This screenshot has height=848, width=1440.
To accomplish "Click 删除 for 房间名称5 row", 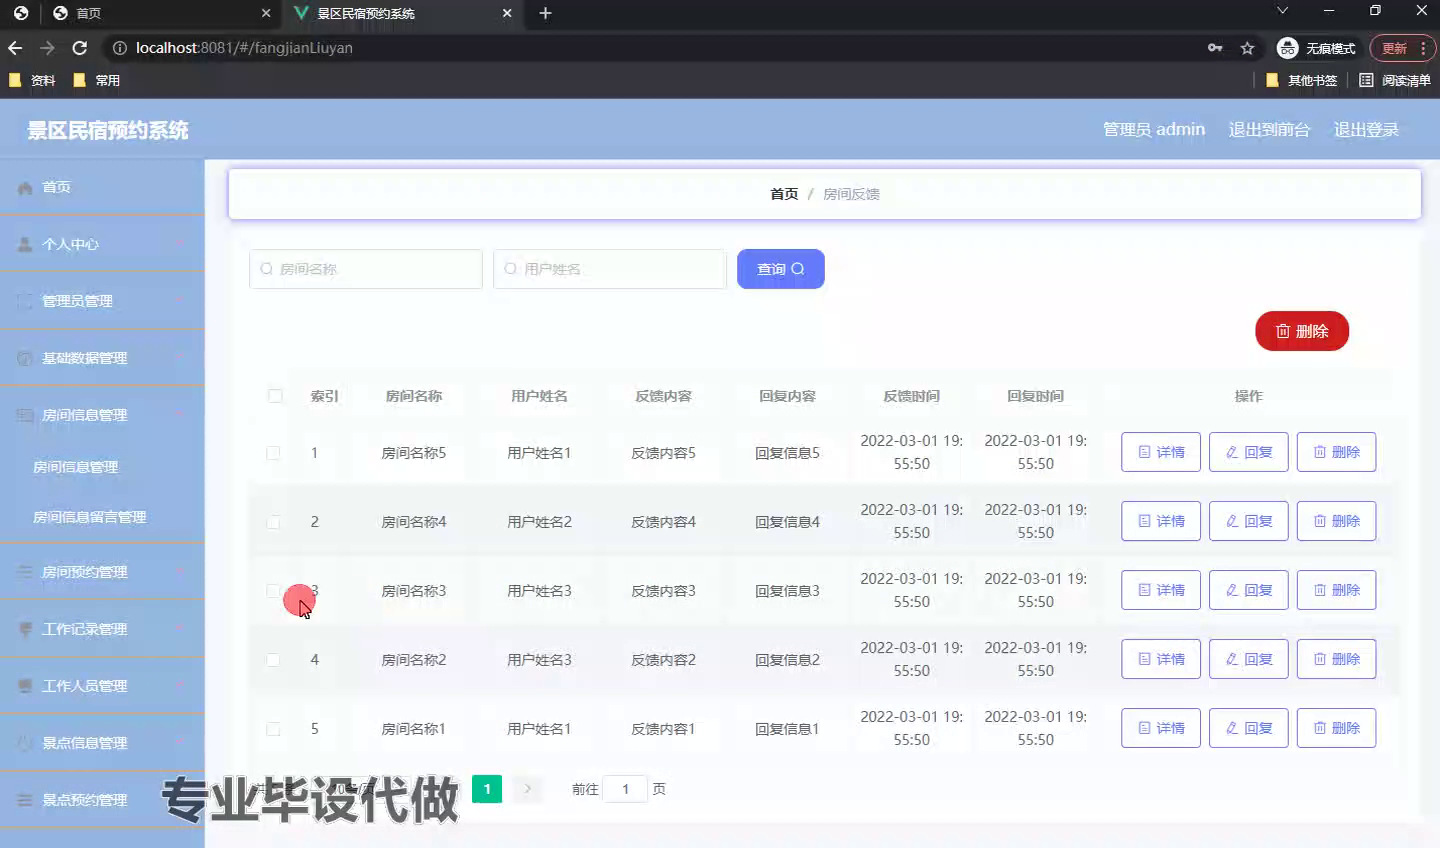I will click(1337, 452).
